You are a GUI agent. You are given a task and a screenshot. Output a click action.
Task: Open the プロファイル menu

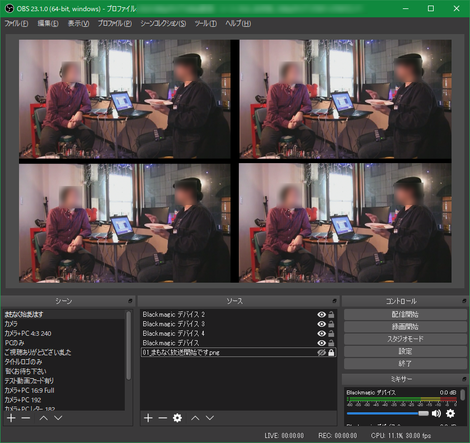click(x=115, y=23)
